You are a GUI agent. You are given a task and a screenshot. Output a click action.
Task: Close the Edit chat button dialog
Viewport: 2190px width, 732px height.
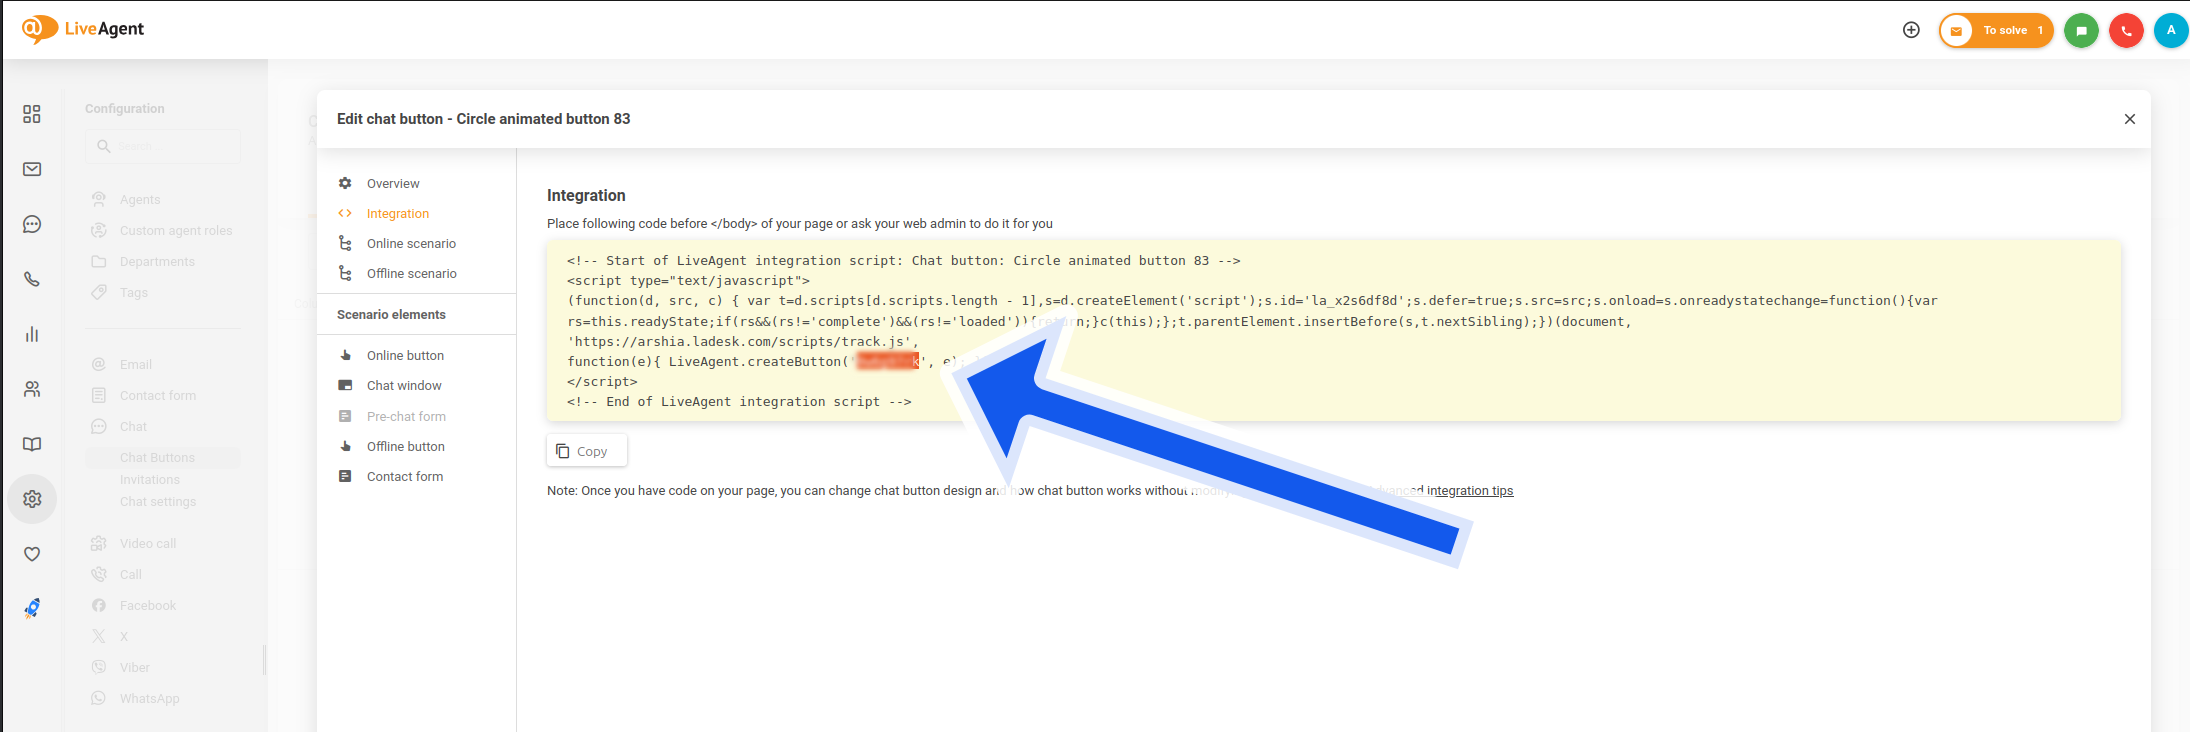[2130, 119]
